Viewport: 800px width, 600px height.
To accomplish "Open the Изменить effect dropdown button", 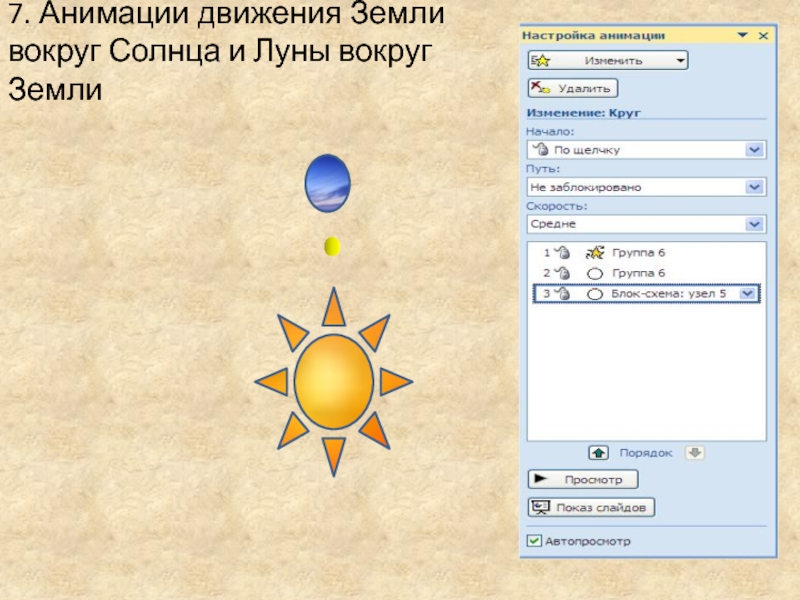I will 608,61.
